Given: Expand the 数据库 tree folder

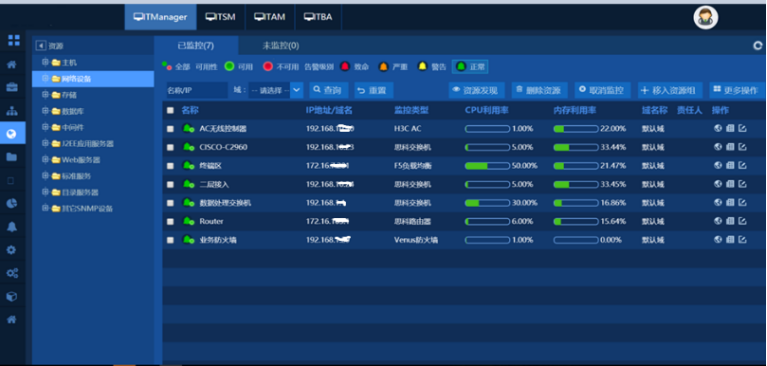Looking at the screenshot, I should 45,111.
